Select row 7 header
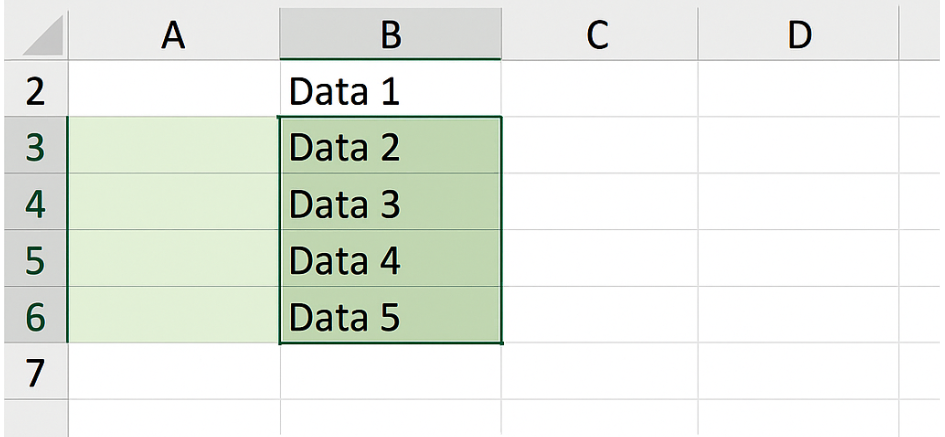The width and height of the screenshot is (945, 437). tap(36, 371)
